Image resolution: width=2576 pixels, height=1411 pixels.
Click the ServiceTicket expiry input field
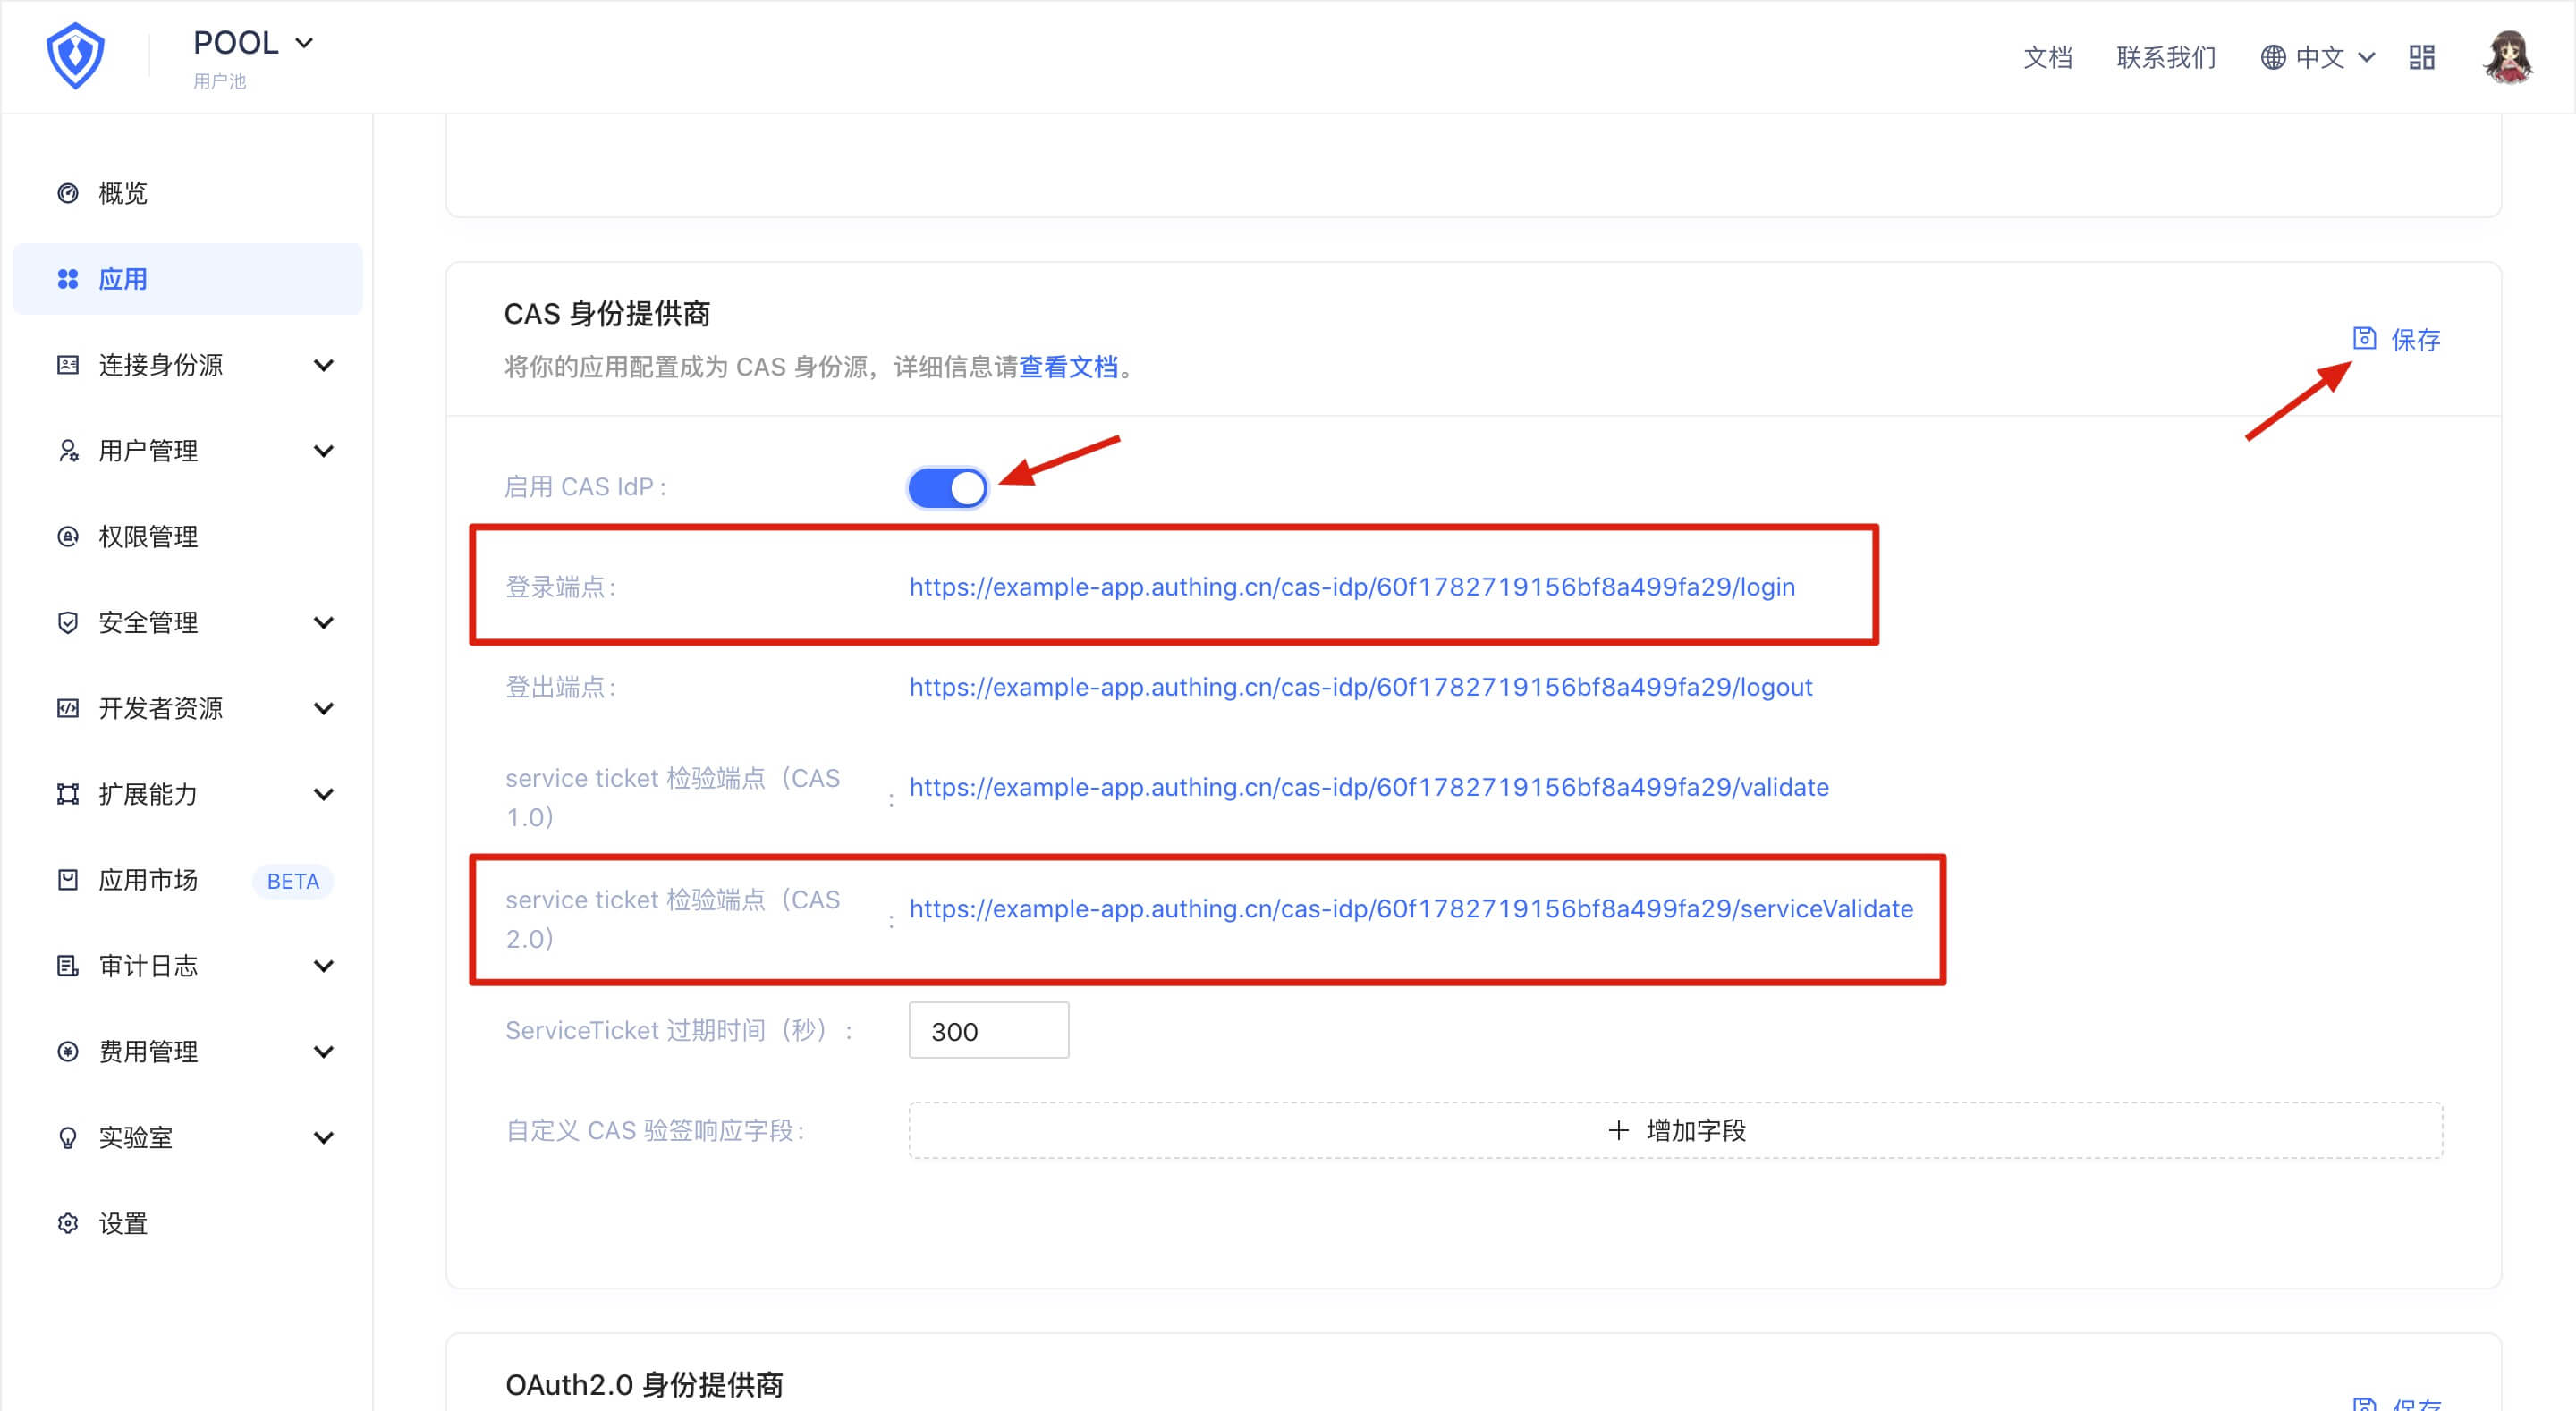(988, 1030)
